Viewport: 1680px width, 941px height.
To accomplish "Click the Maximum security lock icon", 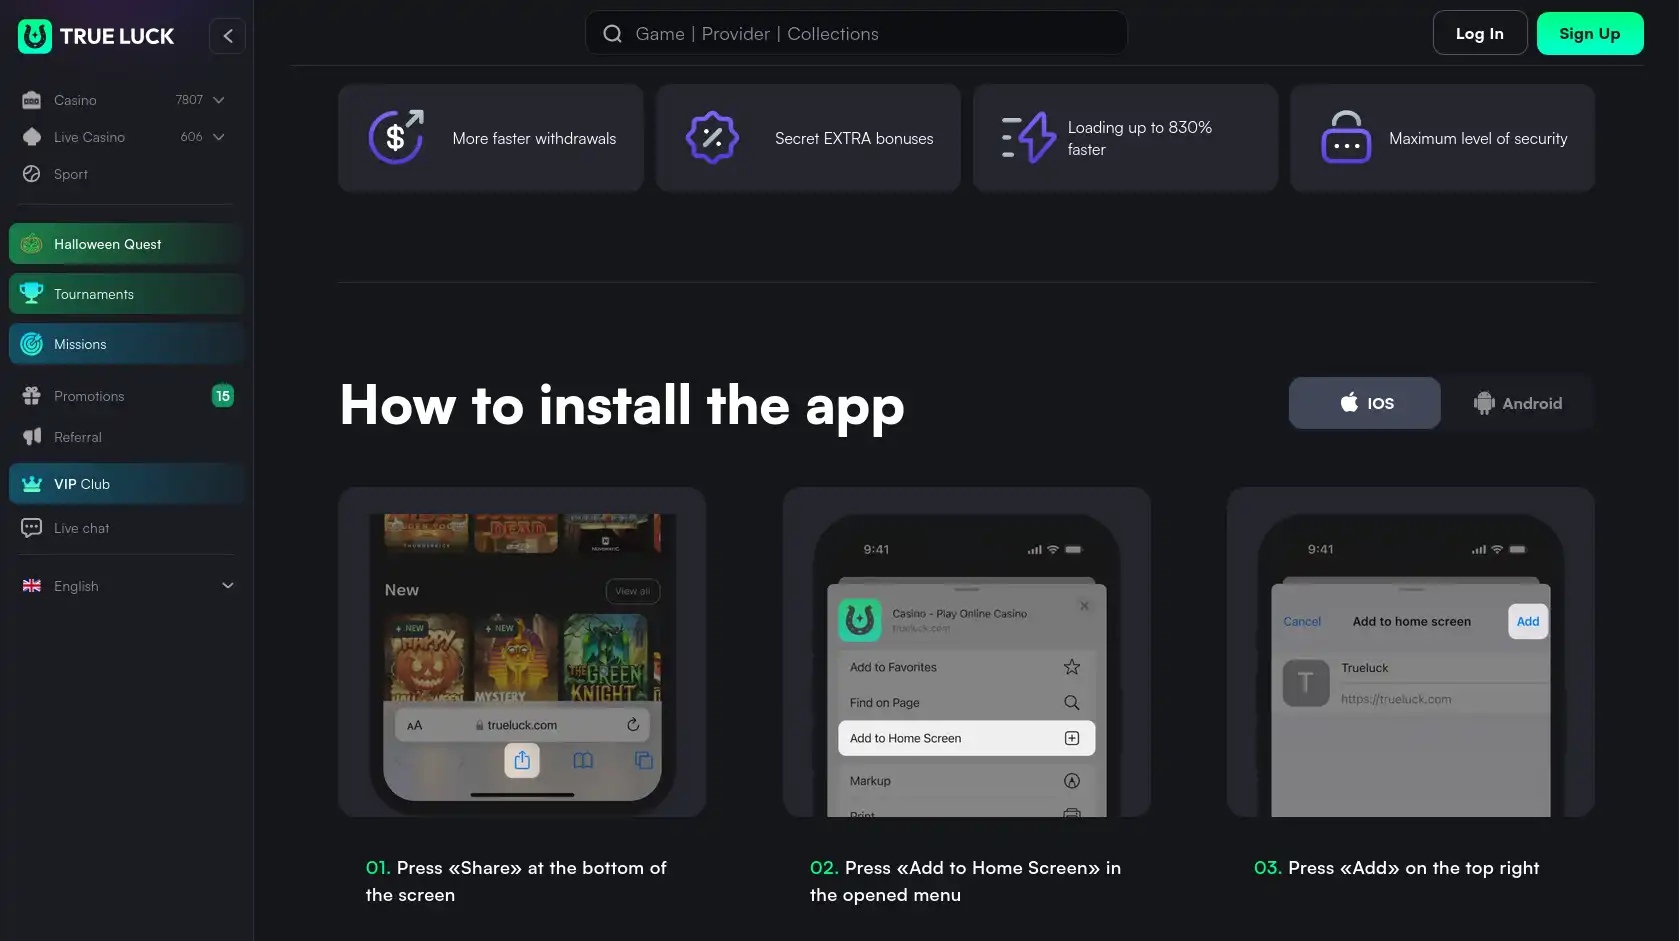I will (x=1346, y=137).
